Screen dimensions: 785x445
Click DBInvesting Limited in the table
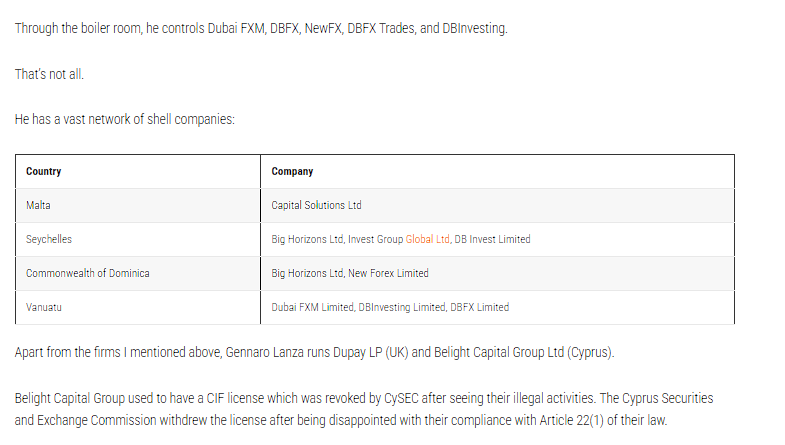click(402, 307)
